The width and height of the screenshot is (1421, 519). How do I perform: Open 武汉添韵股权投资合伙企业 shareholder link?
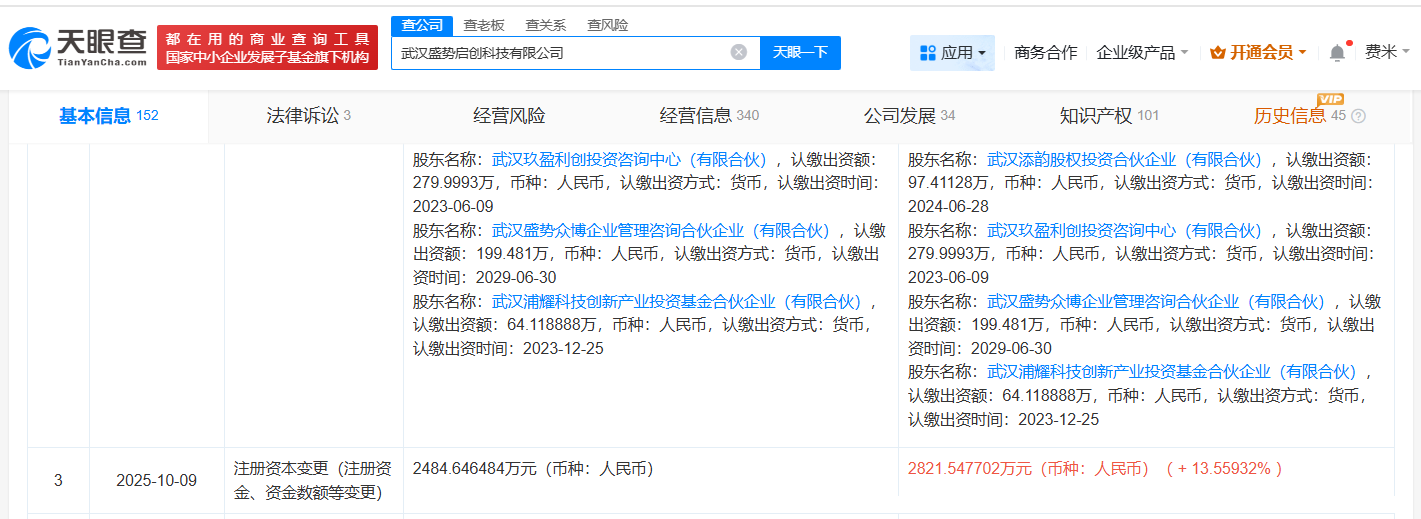click(1125, 159)
